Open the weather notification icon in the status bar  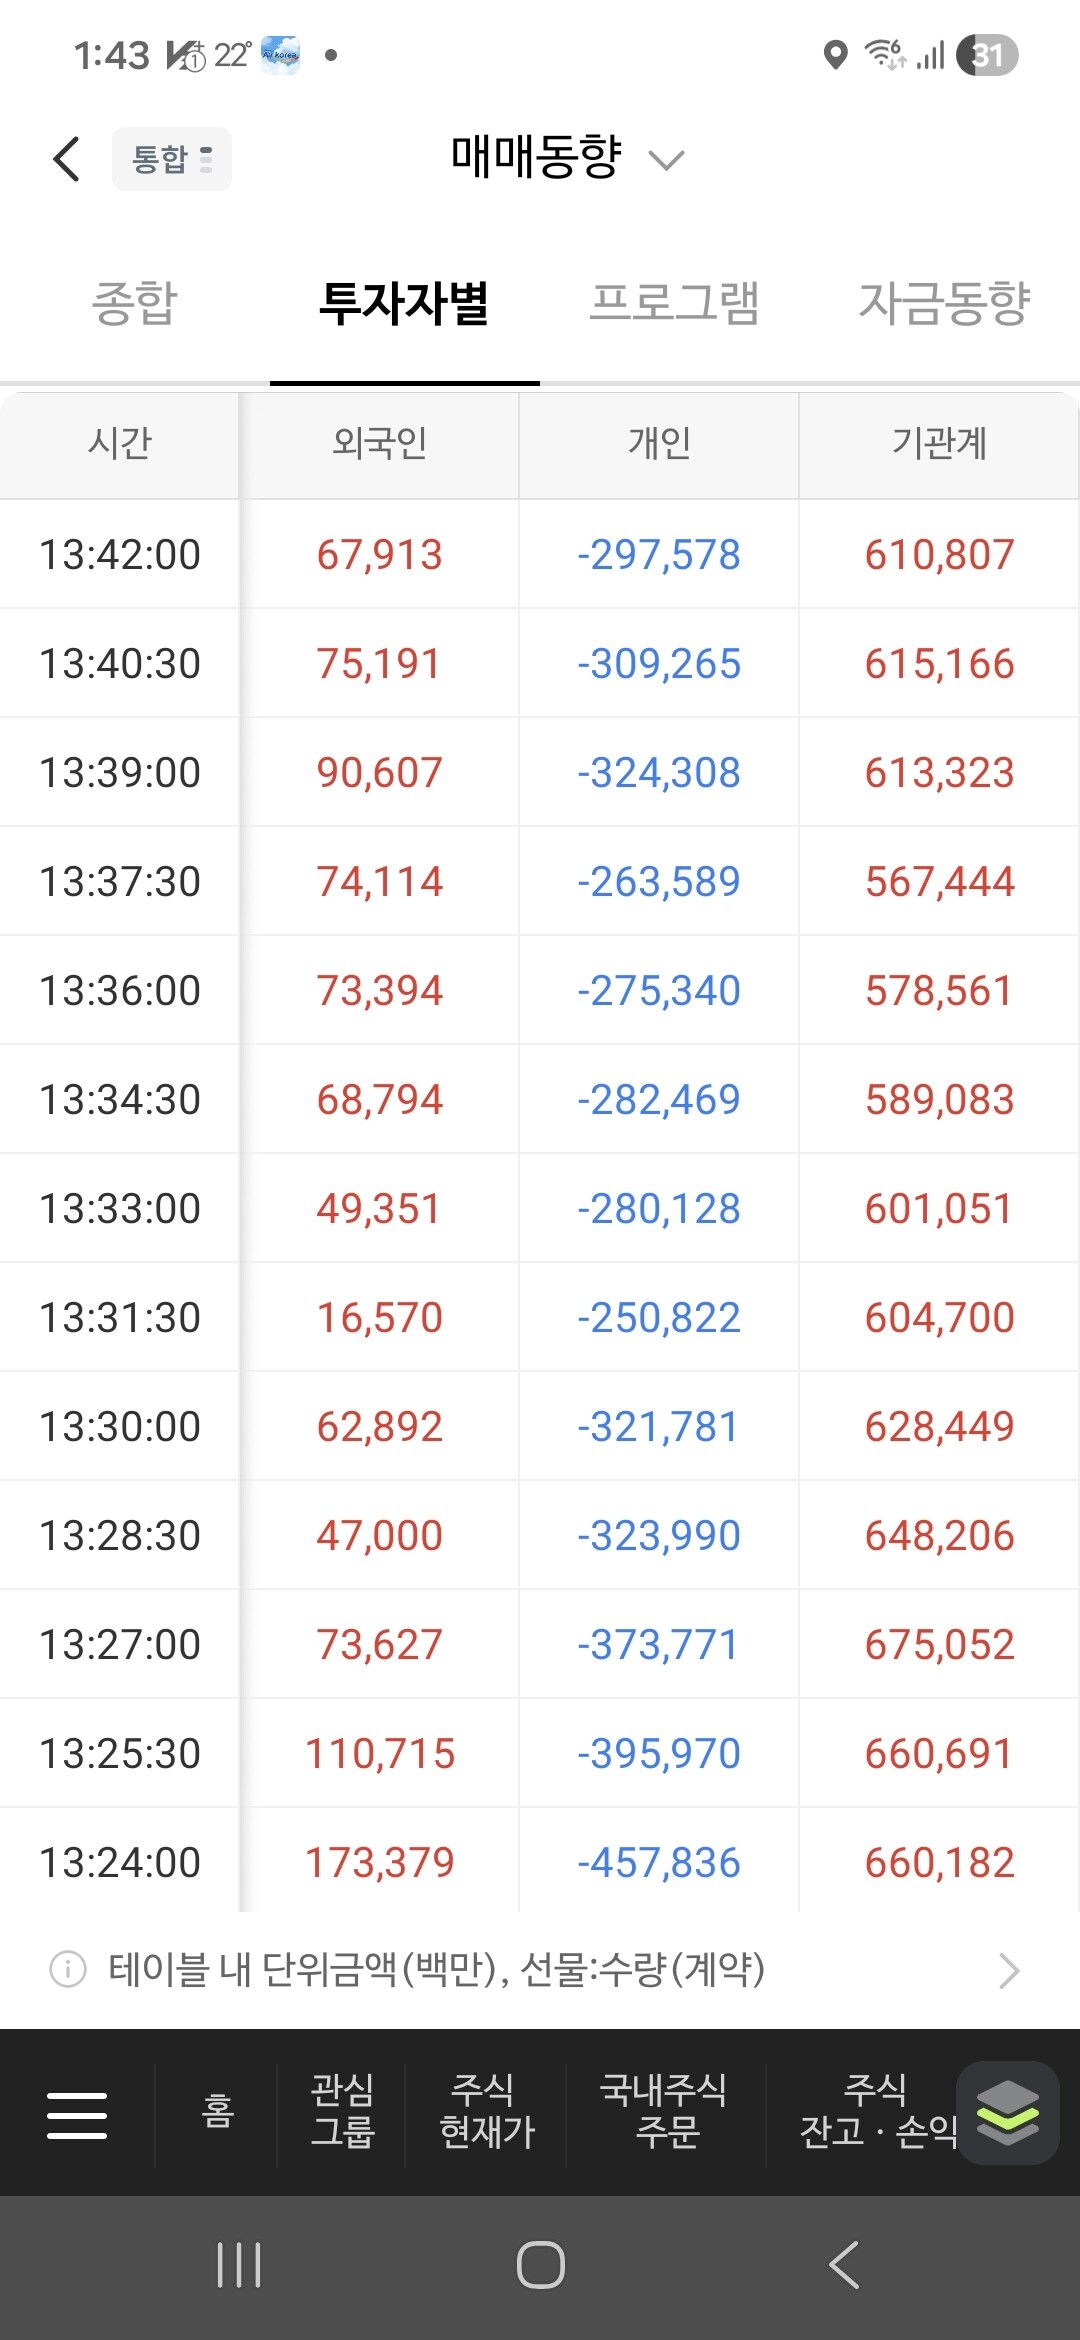281,55
